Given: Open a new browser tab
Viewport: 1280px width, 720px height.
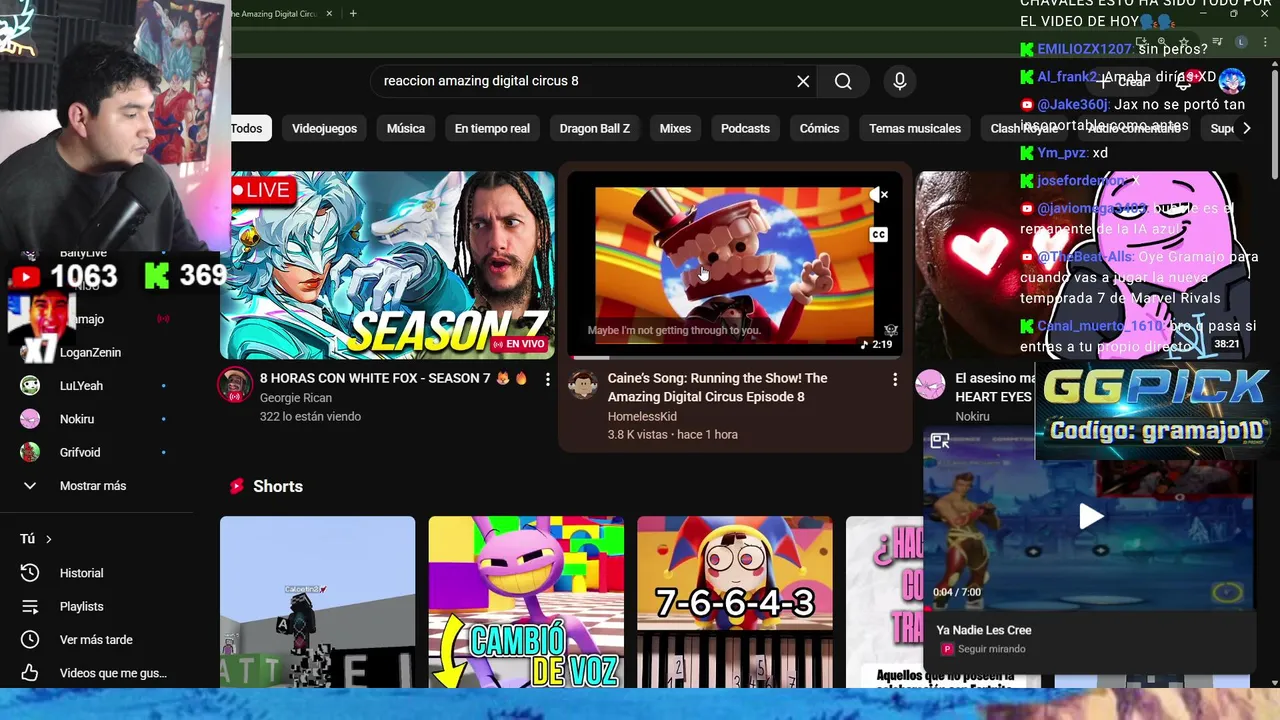Looking at the screenshot, I should (353, 14).
